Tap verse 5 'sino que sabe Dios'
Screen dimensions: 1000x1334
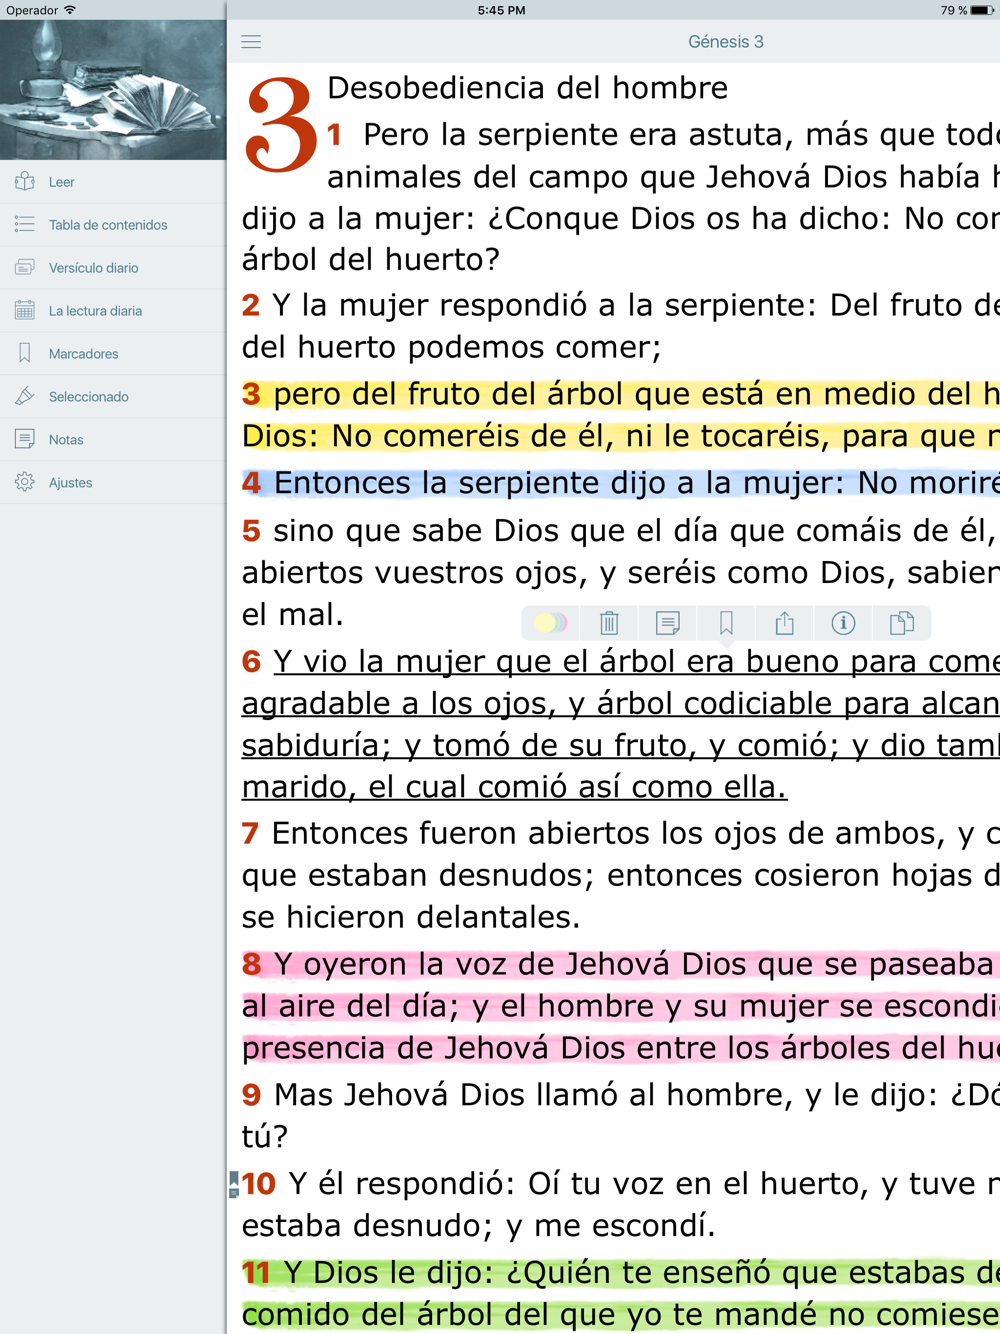coord(621,572)
